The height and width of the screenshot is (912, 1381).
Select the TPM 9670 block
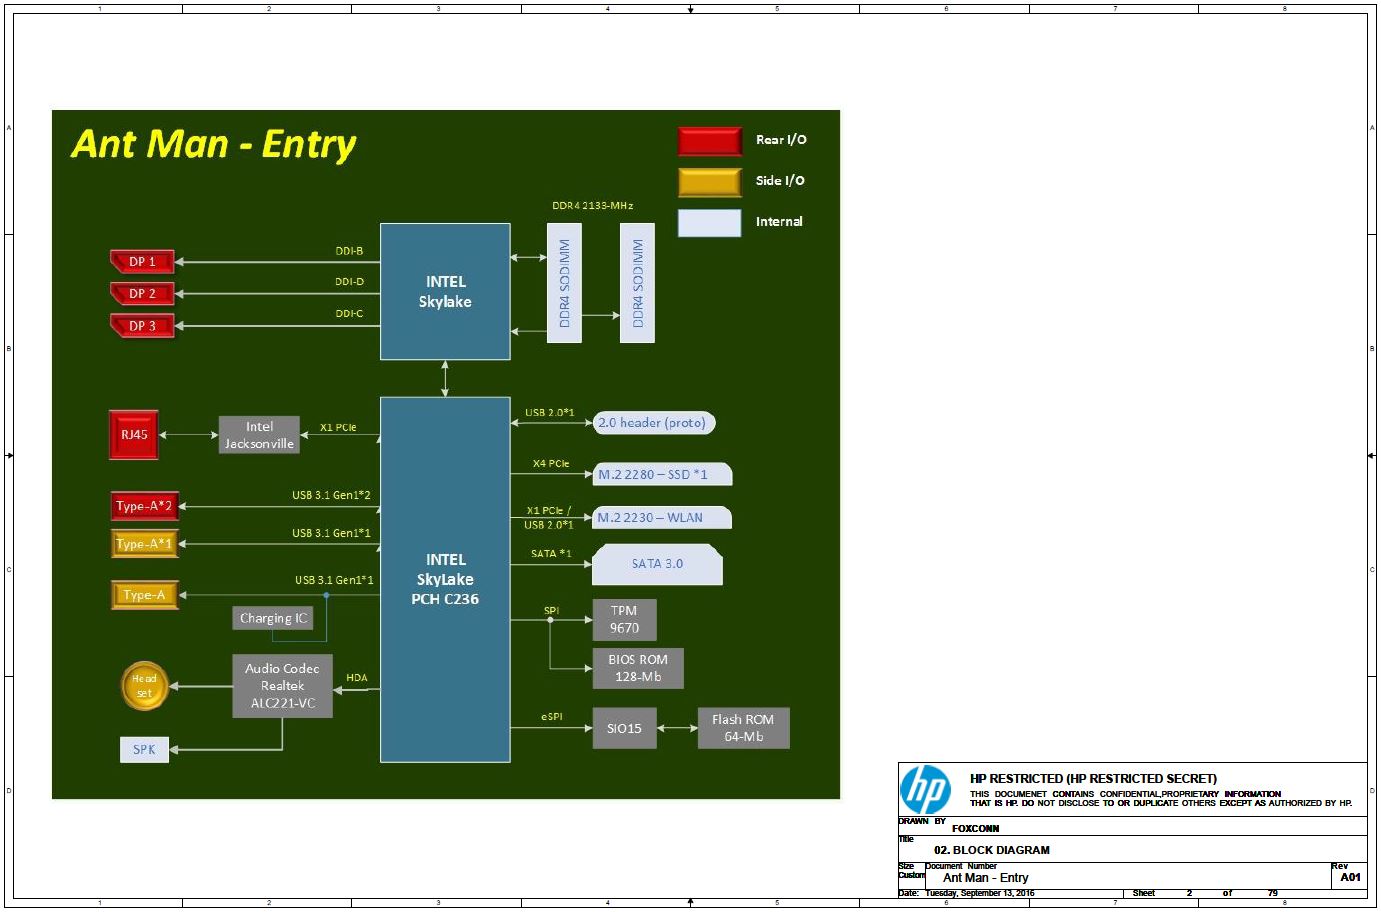tap(624, 619)
